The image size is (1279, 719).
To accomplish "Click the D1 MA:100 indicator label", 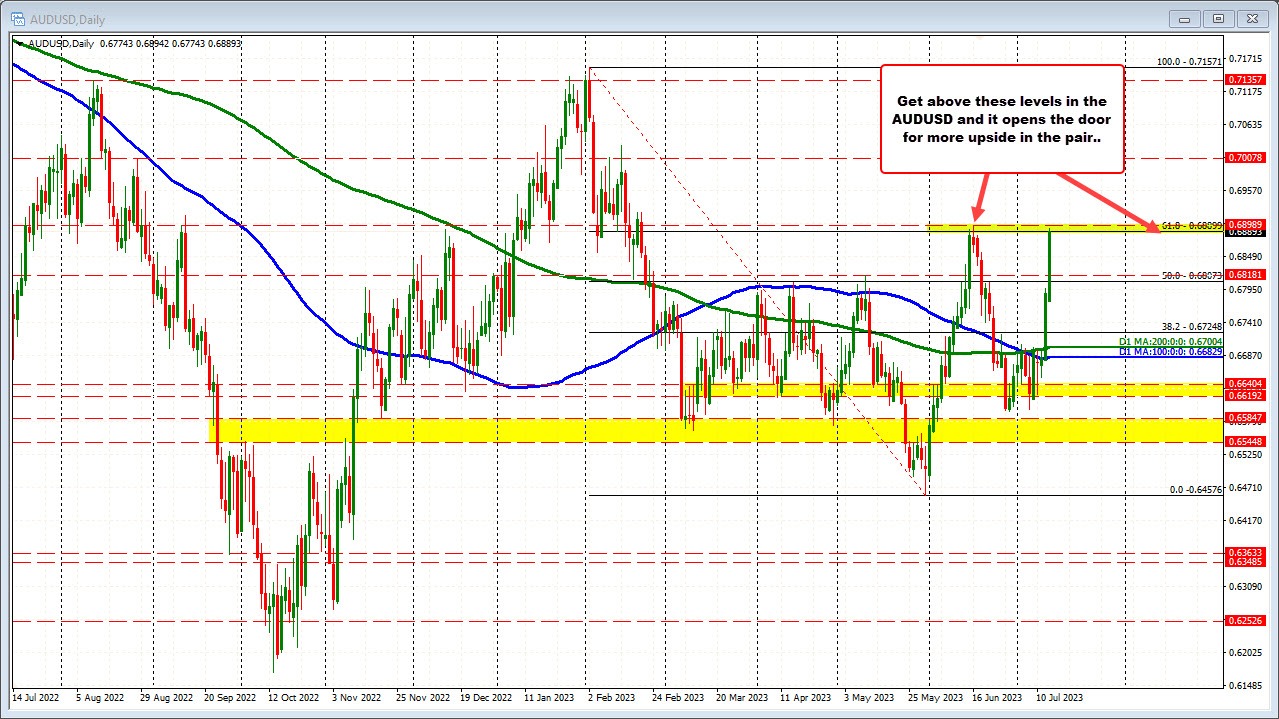I will (x=1170, y=352).
